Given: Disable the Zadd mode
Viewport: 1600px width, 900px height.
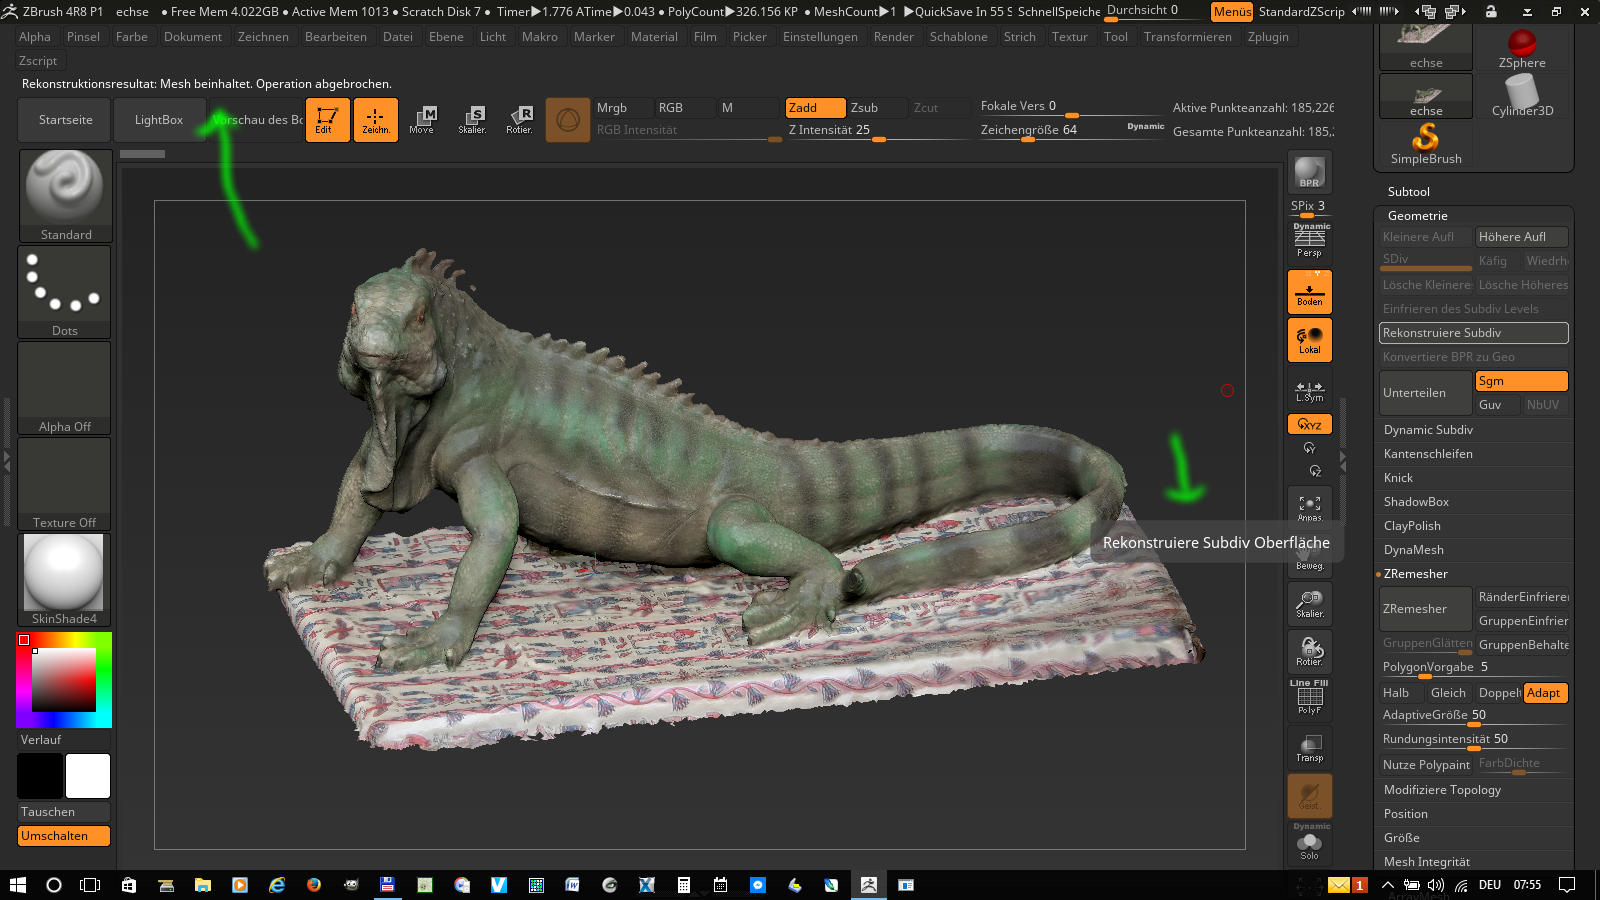Looking at the screenshot, I should pyautogui.click(x=814, y=108).
